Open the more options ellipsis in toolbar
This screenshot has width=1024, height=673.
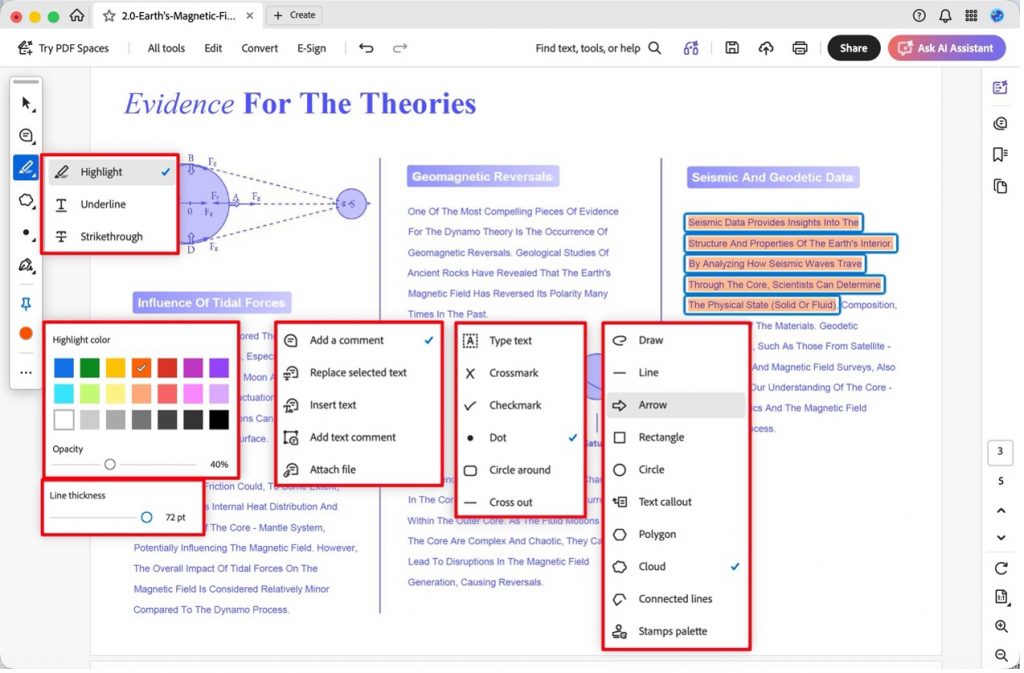[26, 373]
